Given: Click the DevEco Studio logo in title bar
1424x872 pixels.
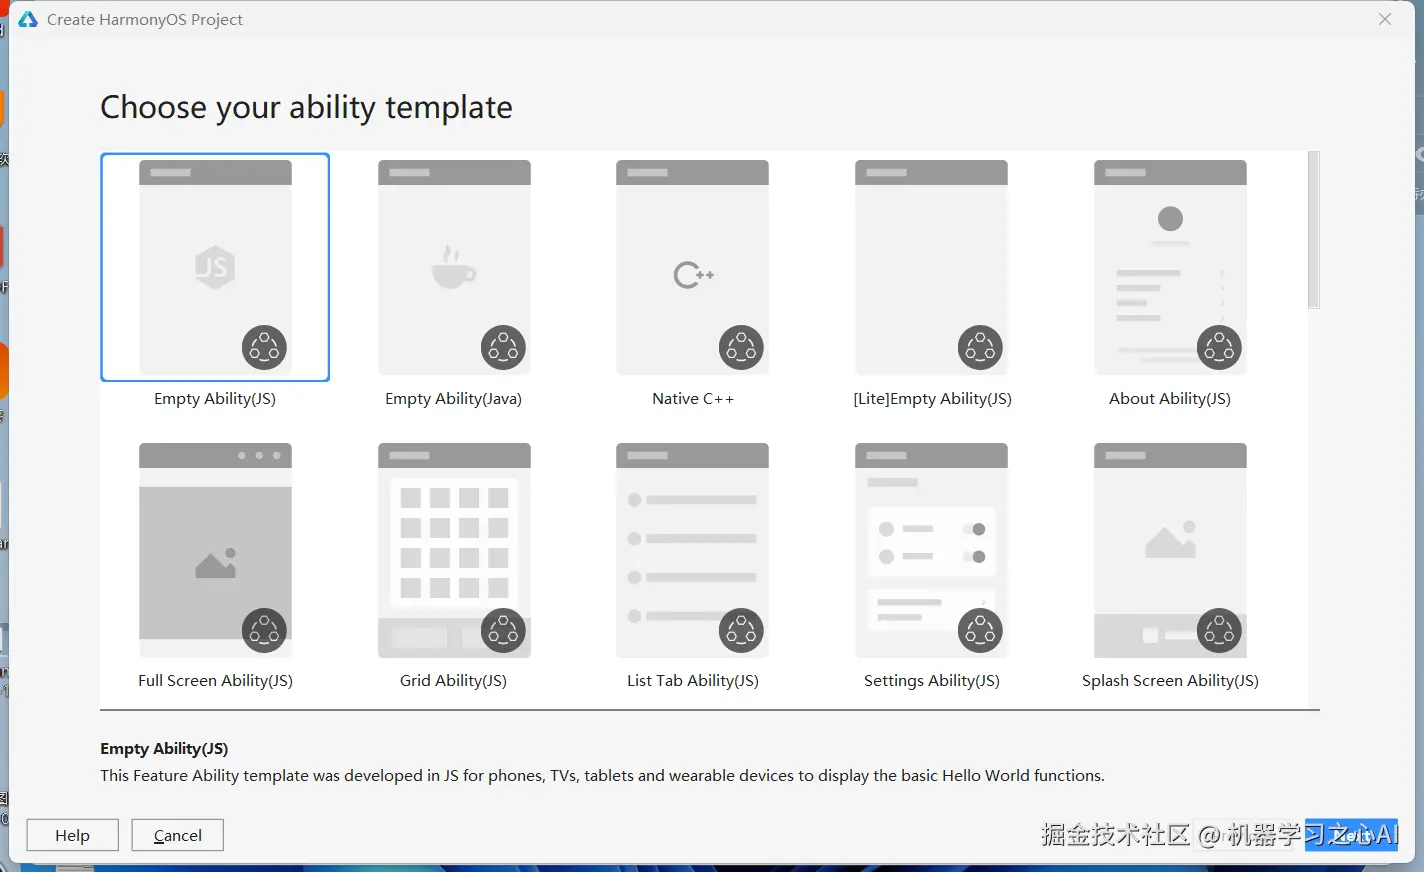Looking at the screenshot, I should tap(28, 20).
